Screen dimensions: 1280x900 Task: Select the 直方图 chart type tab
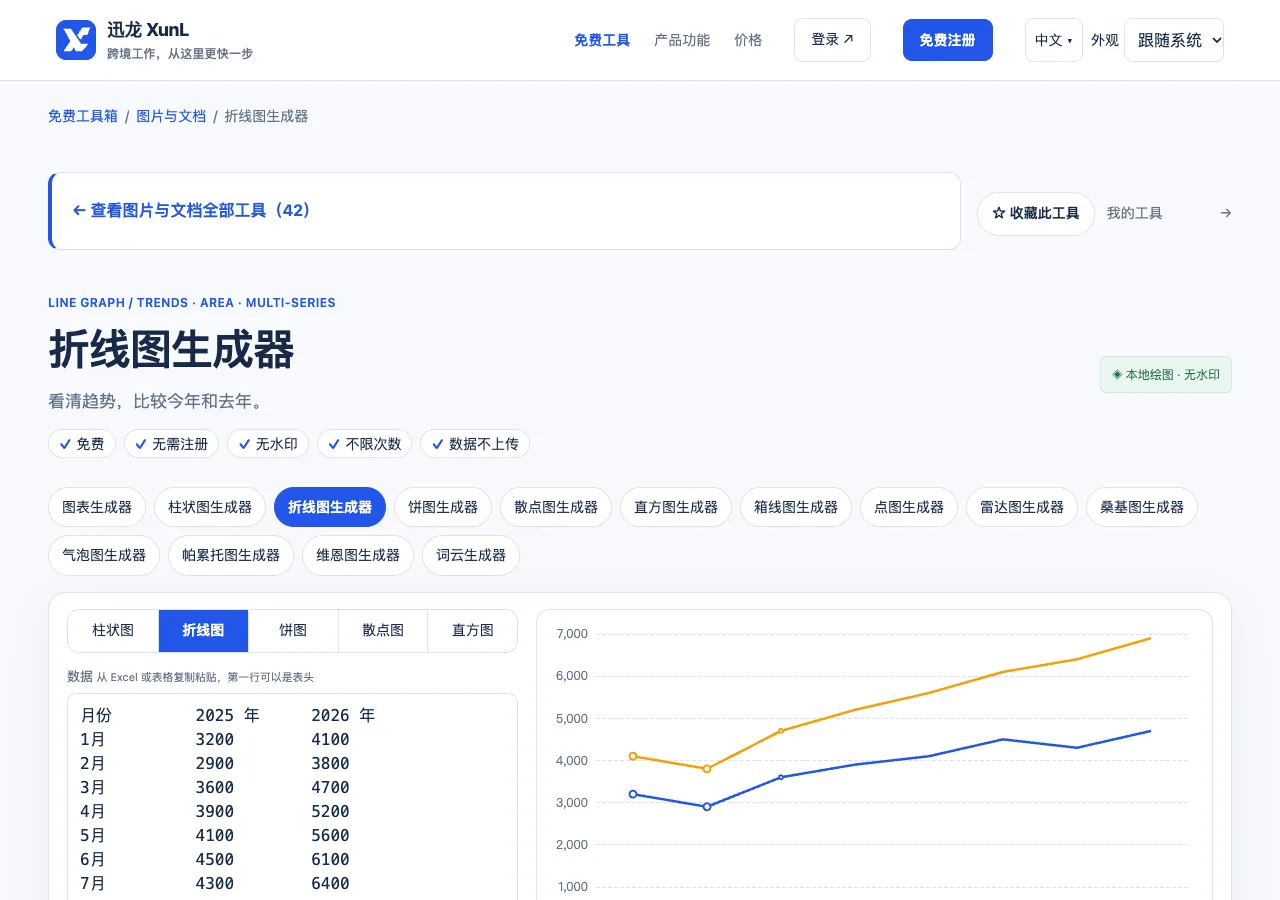473,631
